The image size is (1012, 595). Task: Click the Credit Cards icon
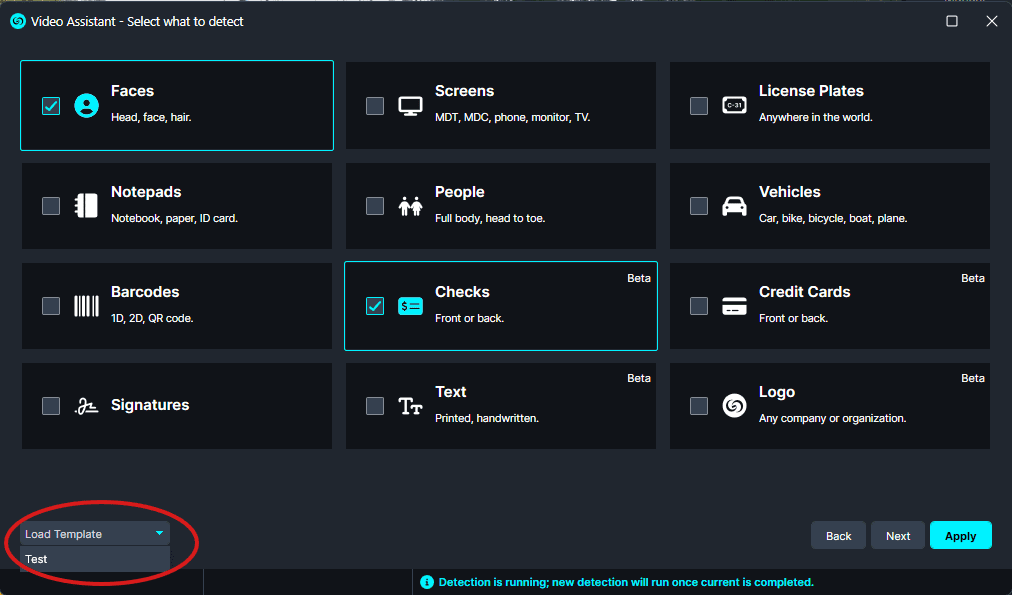pos(734,306)
